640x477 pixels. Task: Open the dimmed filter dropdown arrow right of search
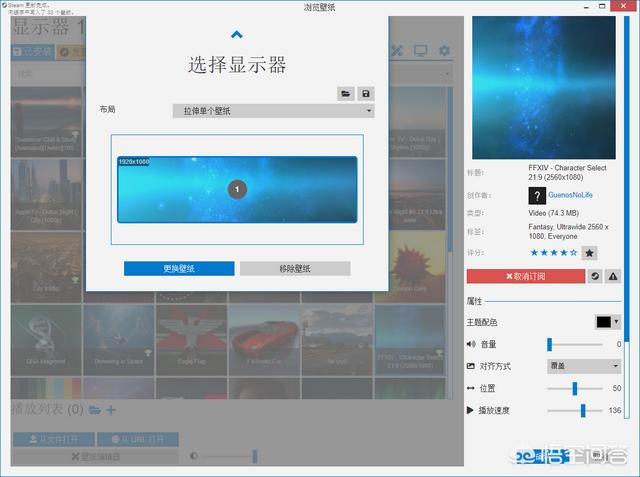447,74
